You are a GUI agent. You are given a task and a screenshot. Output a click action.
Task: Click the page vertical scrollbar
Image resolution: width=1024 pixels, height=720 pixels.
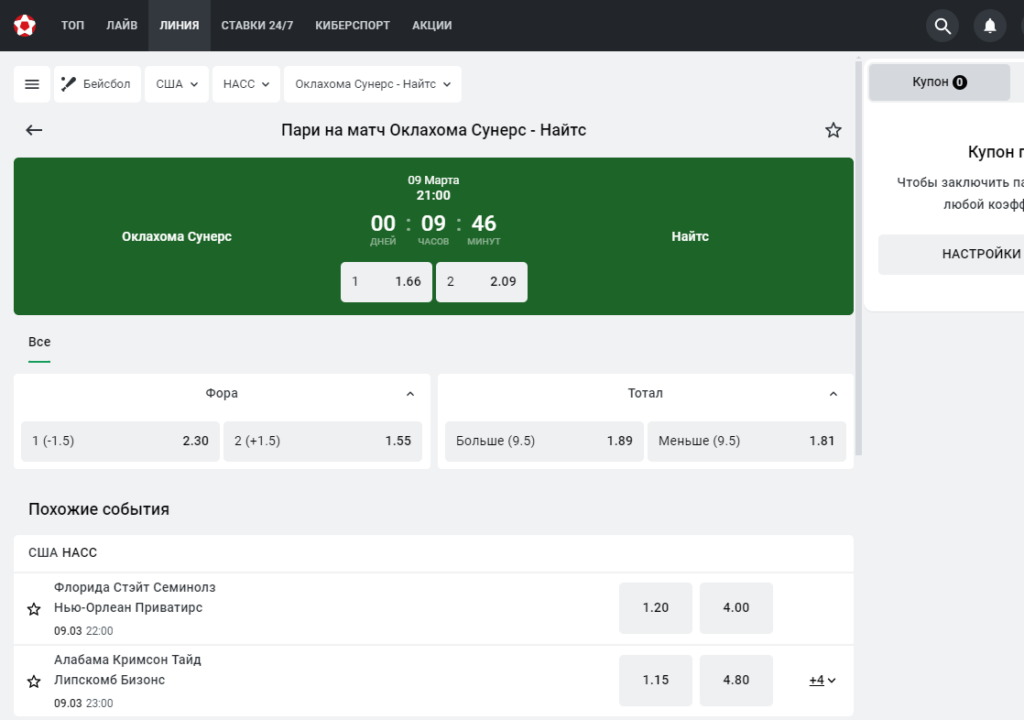point(858,256)
